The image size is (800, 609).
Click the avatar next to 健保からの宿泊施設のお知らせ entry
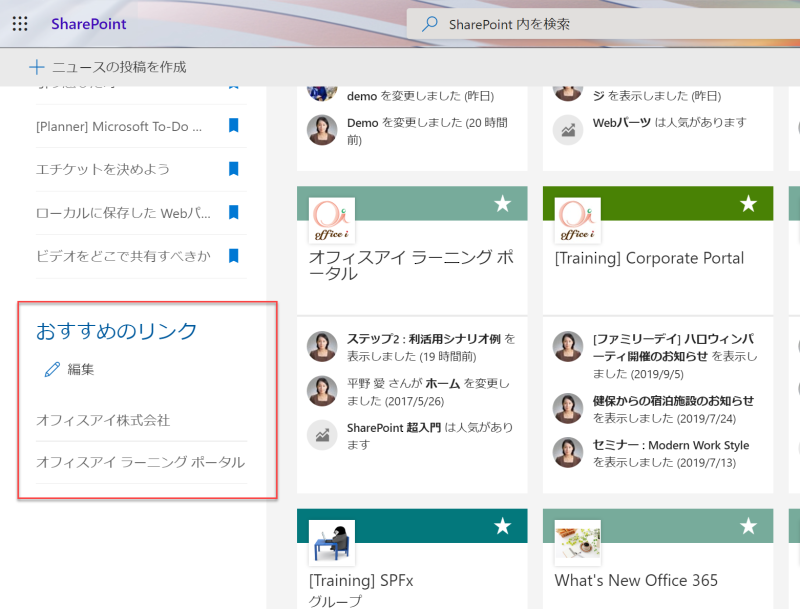click(567, 408)
